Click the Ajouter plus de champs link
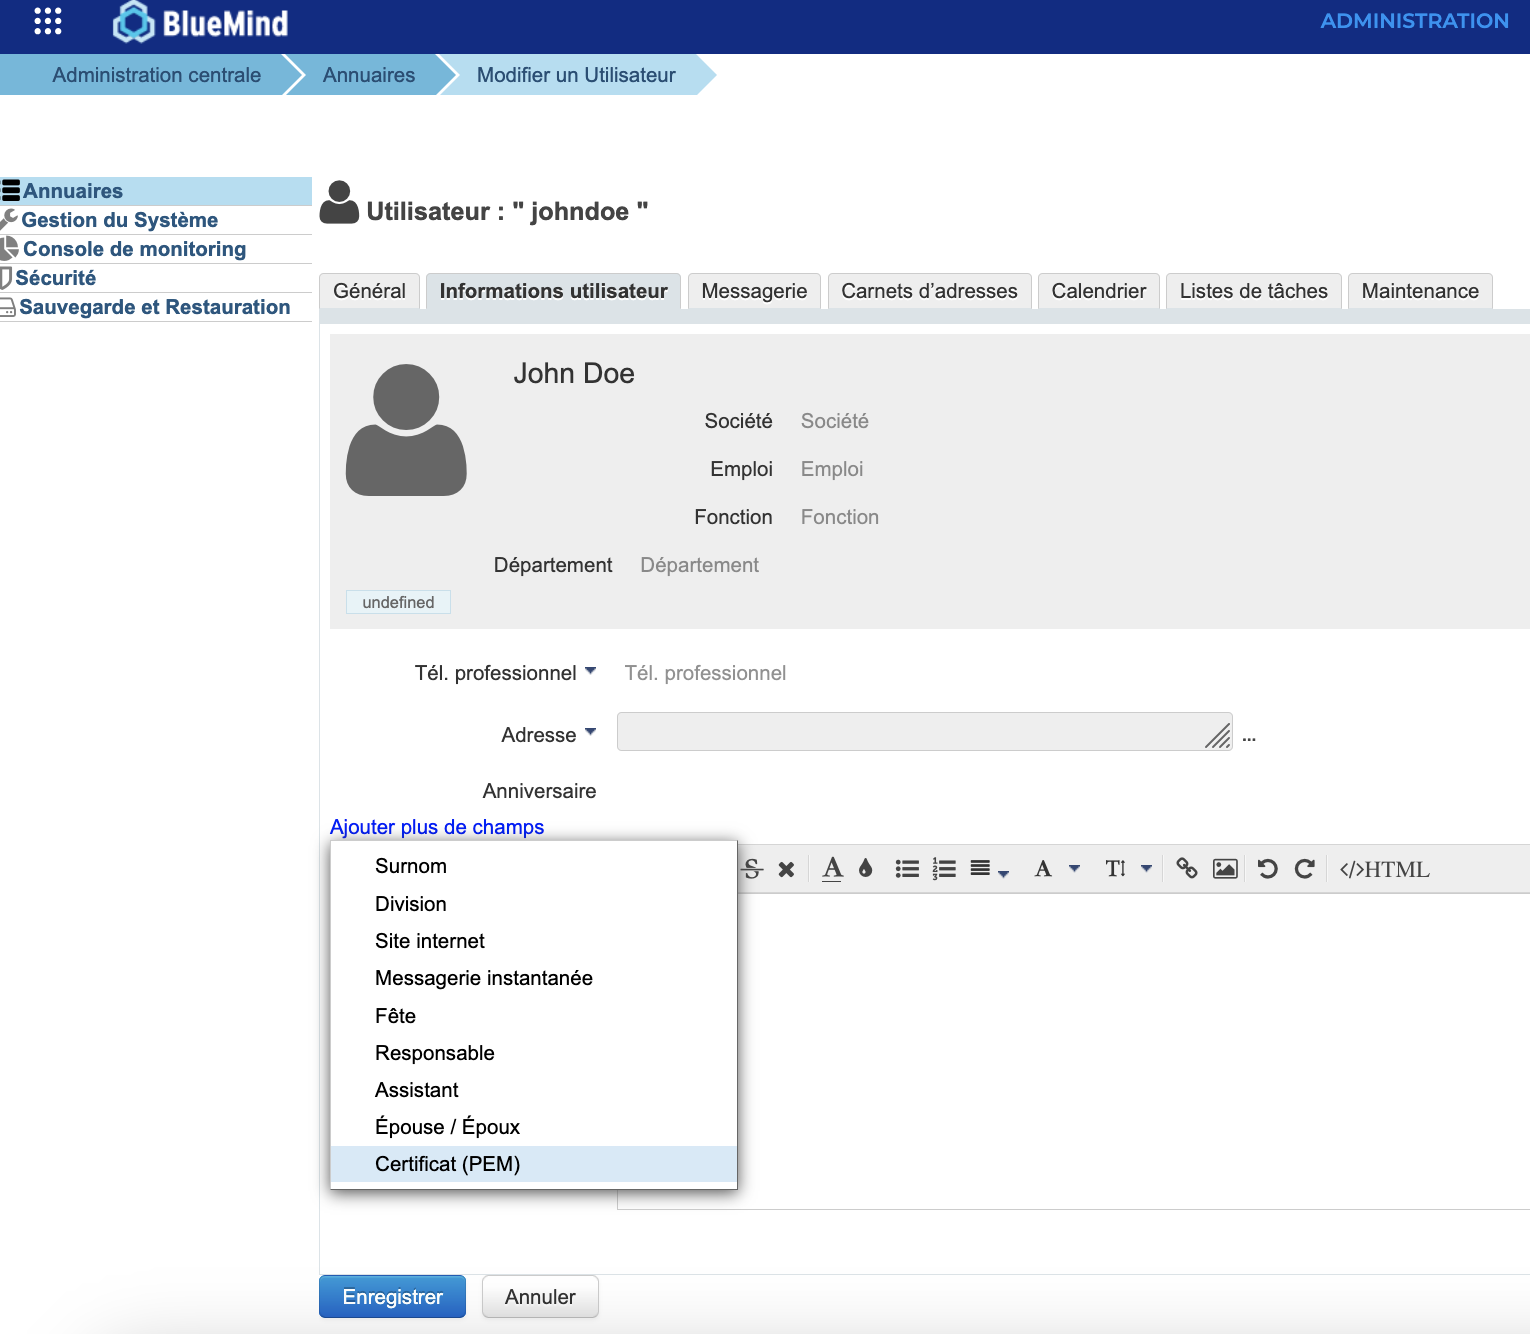Viewport: 1530px width, 1334px height. coord(437,827)
